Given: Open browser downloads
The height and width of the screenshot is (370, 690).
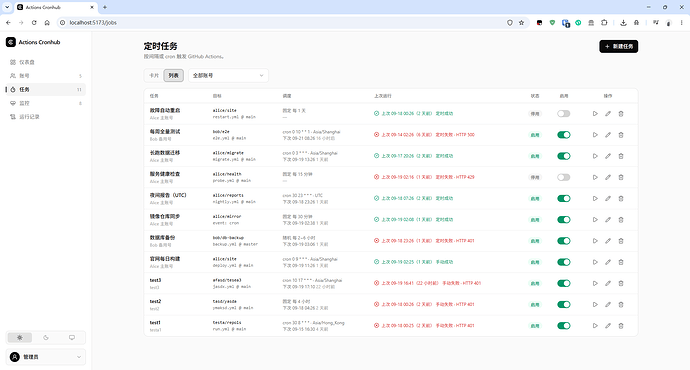Looking at the screenshot, I should tap(623, 22).
